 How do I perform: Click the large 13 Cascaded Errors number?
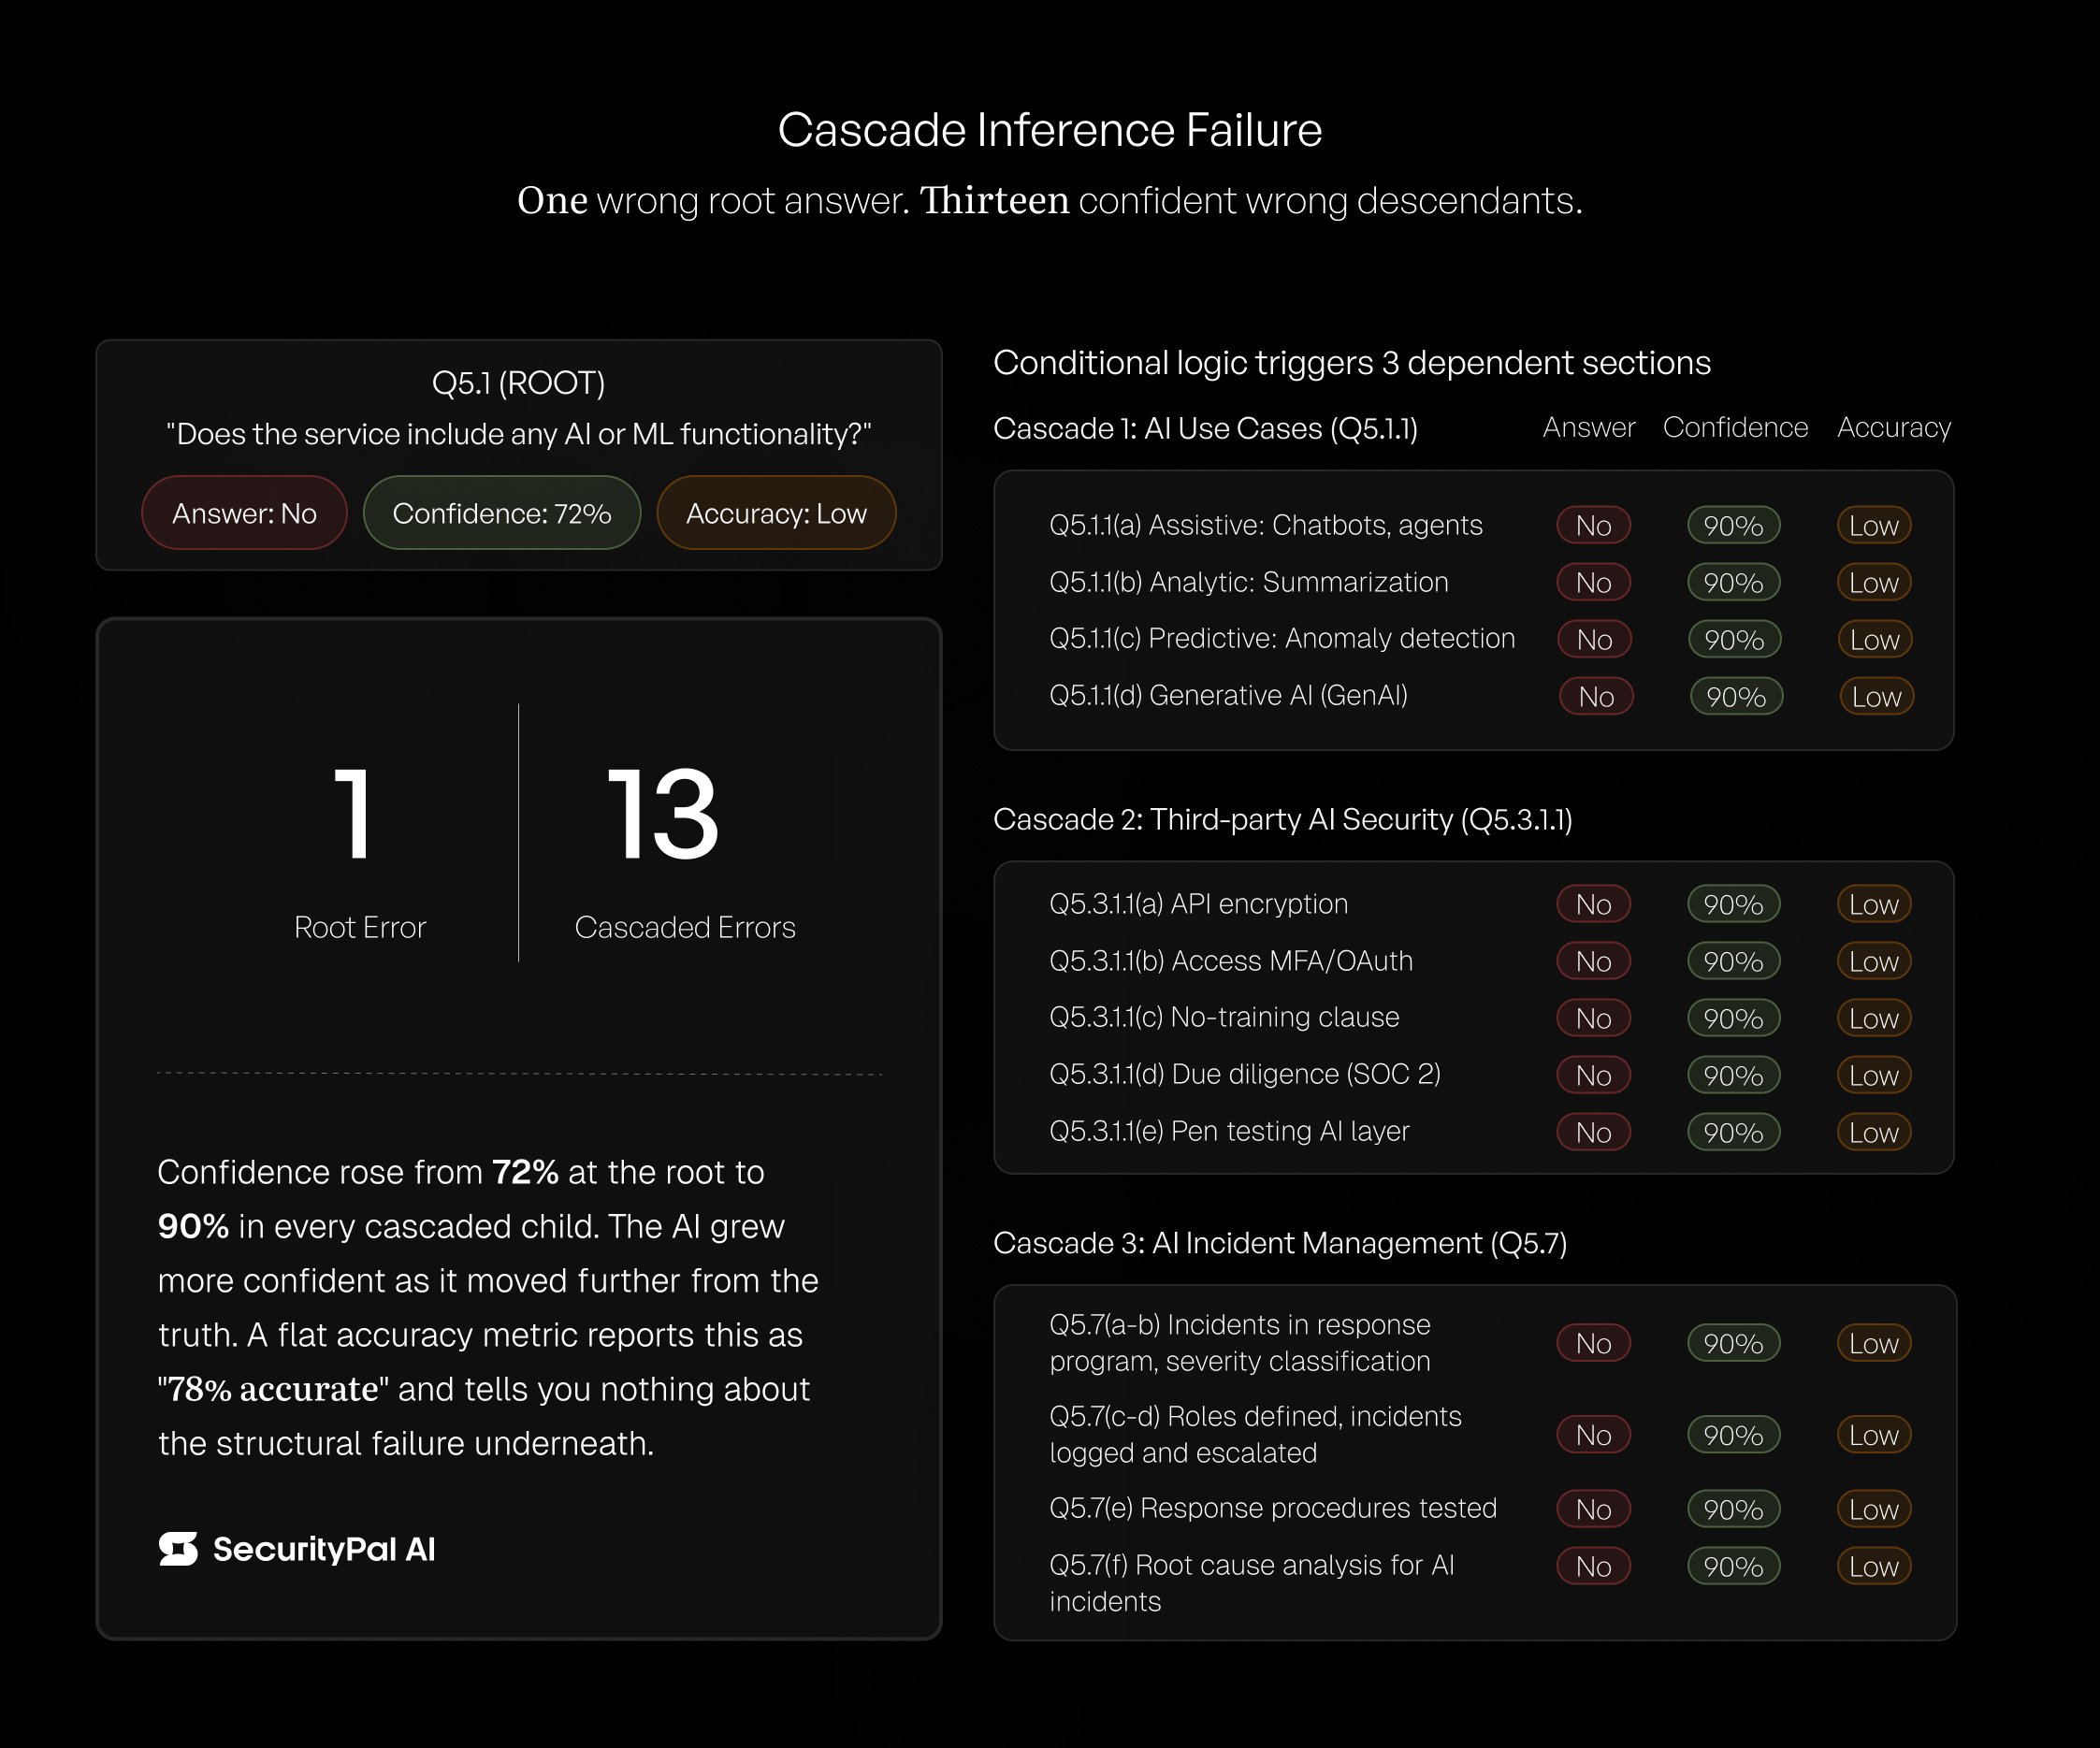[663, 813]
